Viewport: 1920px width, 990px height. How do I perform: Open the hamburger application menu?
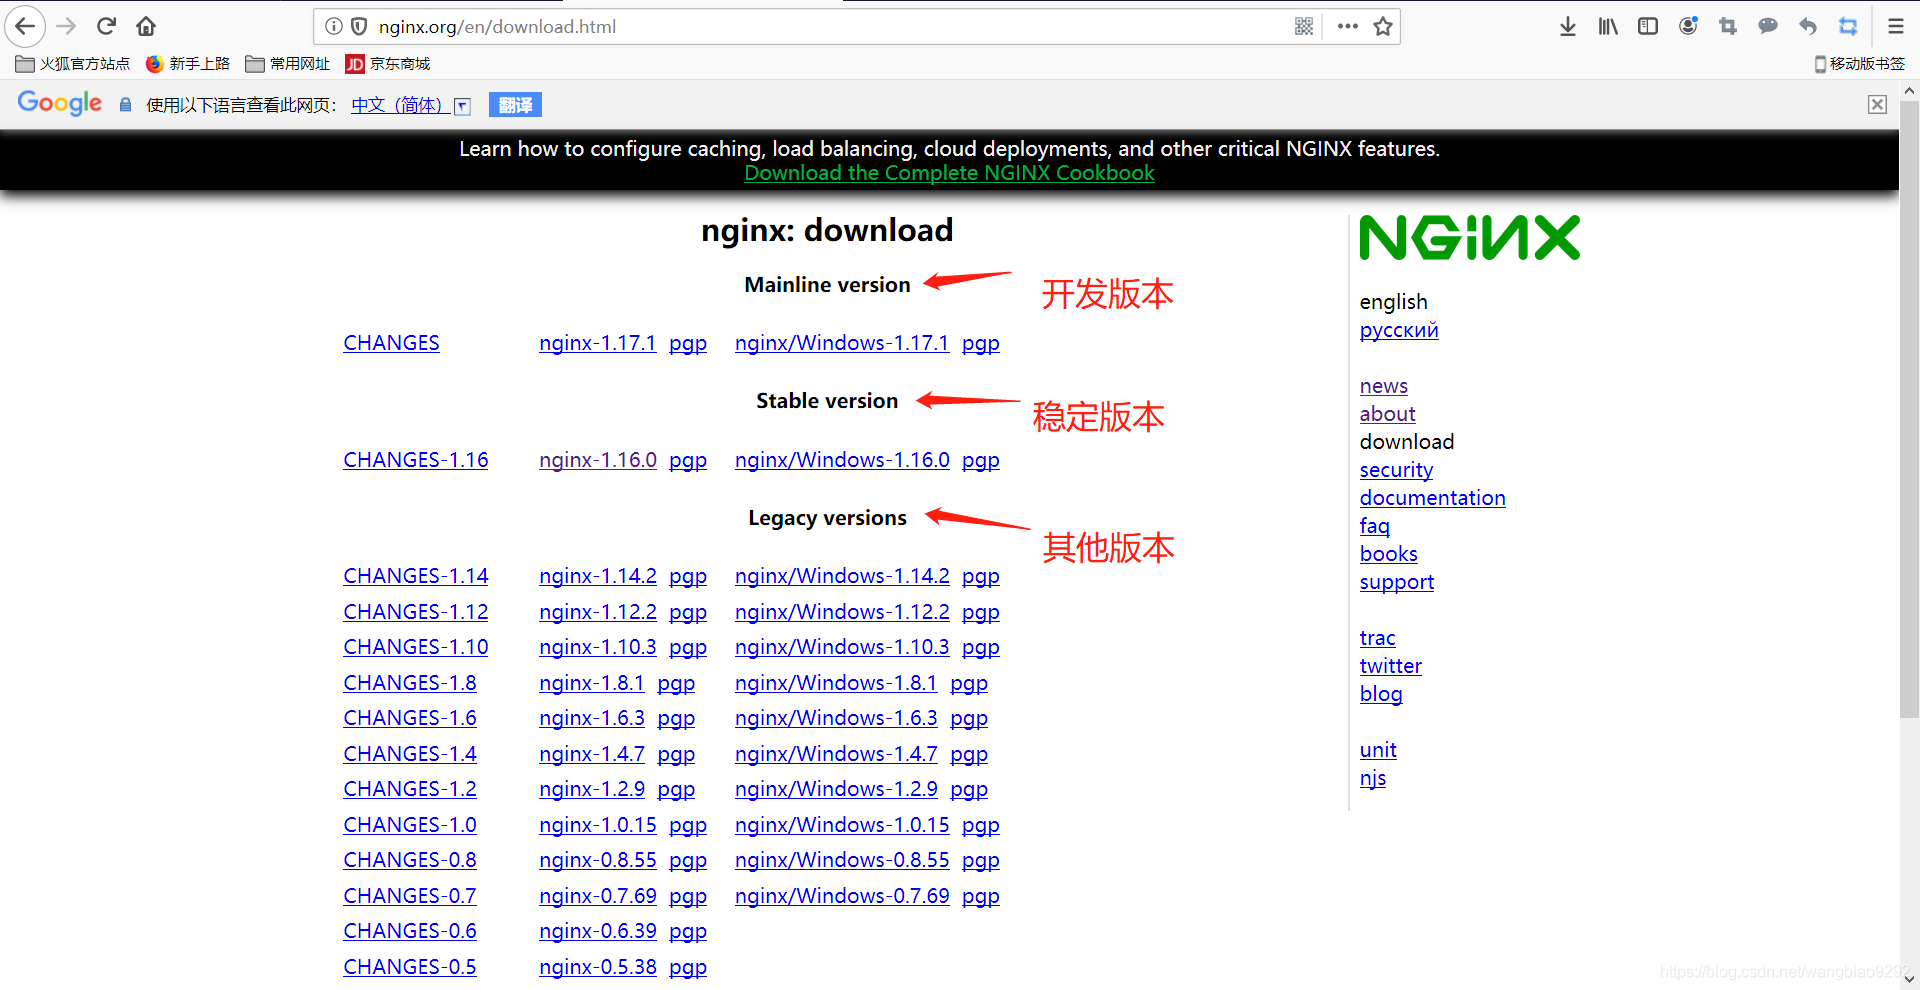point(1896,27)
